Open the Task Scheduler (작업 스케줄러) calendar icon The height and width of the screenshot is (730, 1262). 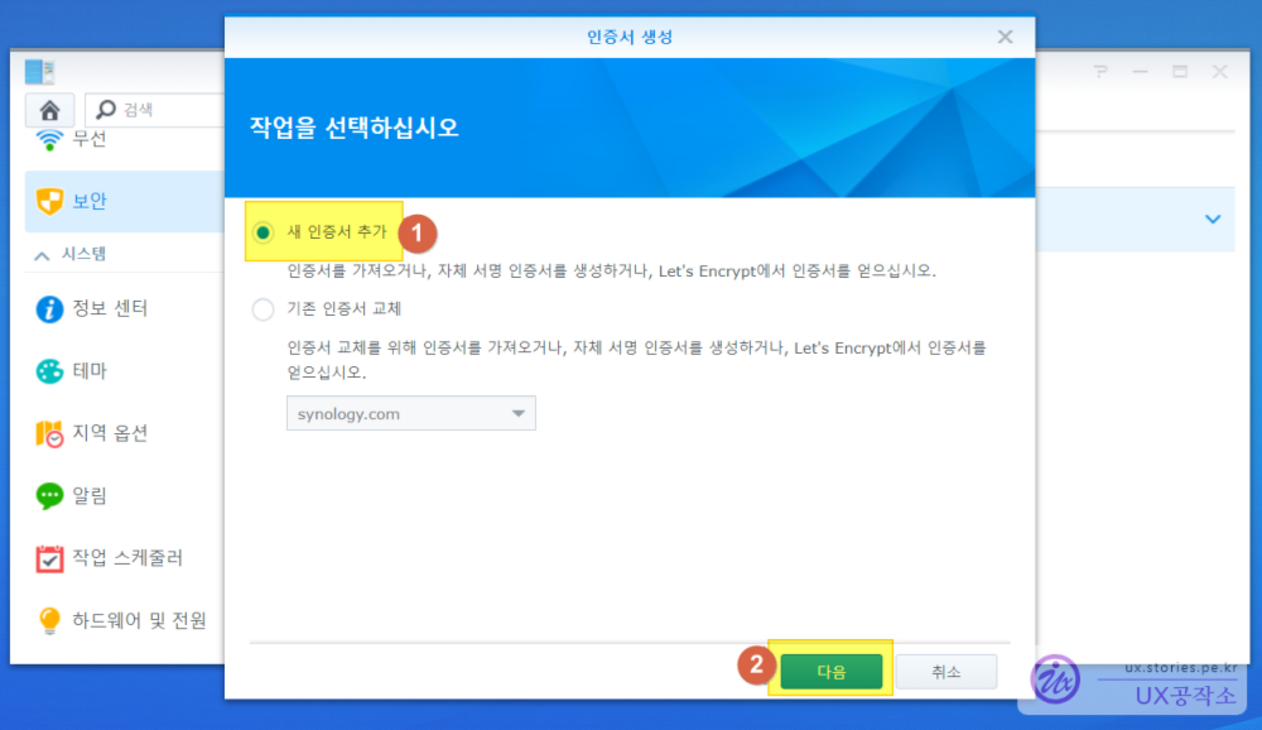(x=49, y=558)
